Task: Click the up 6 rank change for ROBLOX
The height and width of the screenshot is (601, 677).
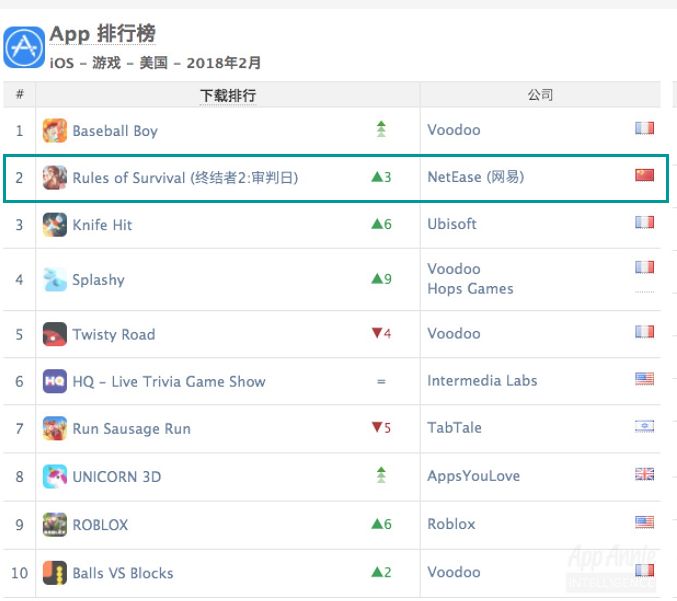Action: click(x=381, y=524)
